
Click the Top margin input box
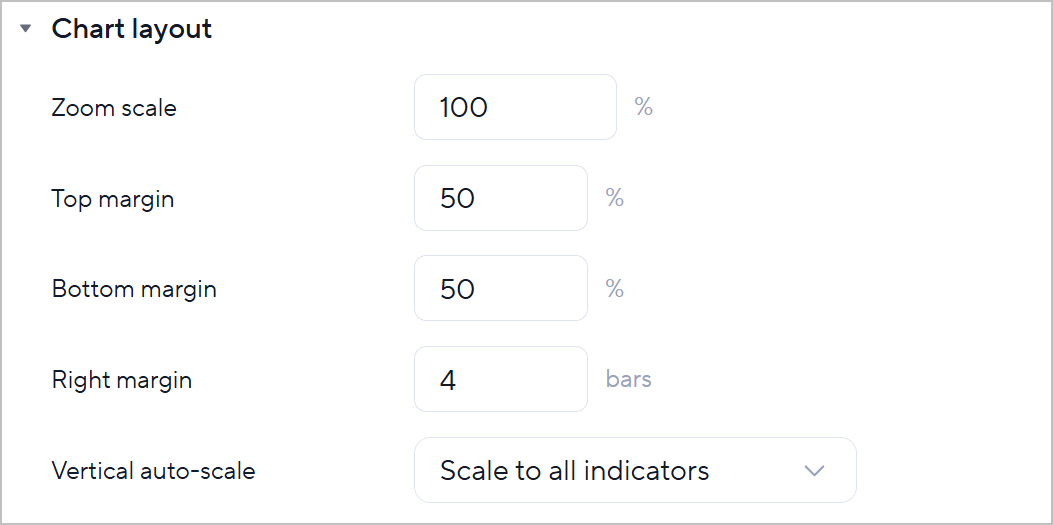(500, 198)
